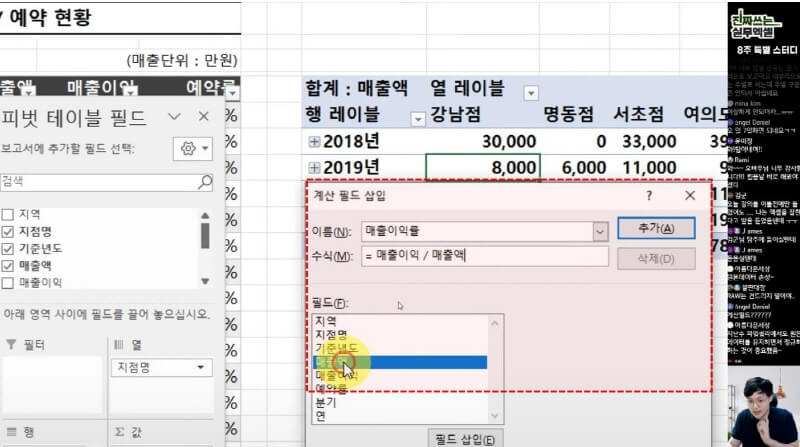Screen dimensions: 800x447
Task: Close the calculated field insert dialog
Action: click(690, 195)
